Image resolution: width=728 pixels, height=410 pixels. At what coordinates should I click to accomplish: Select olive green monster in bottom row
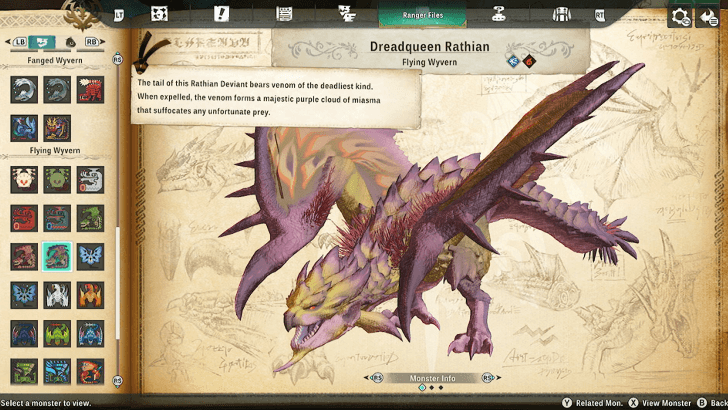click(24, 371)
